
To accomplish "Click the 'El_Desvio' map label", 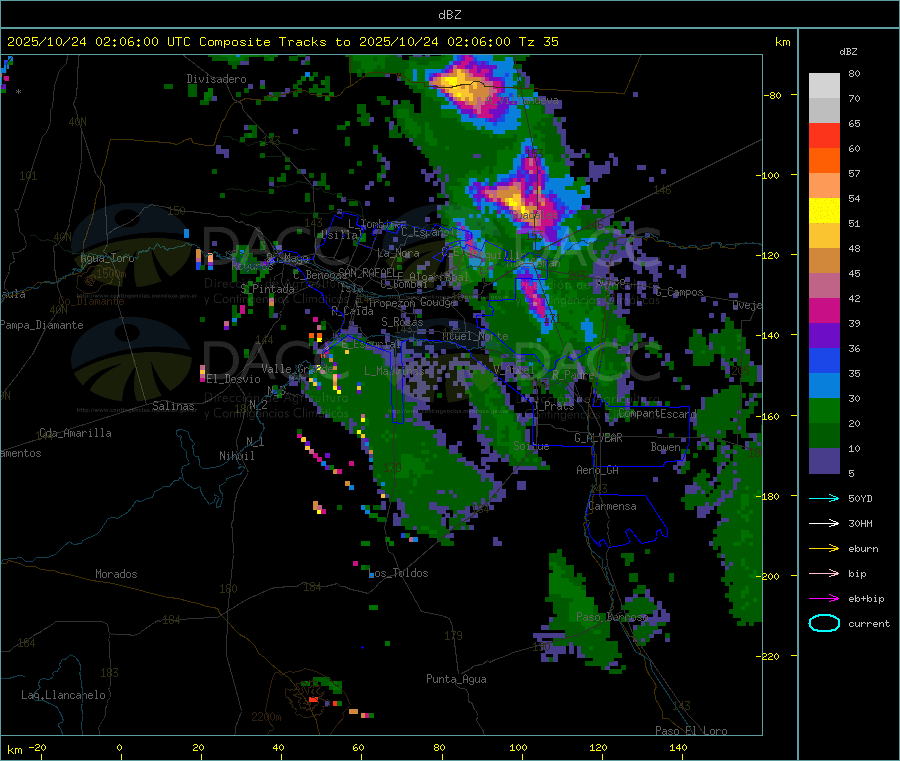I will coord(233,379).
